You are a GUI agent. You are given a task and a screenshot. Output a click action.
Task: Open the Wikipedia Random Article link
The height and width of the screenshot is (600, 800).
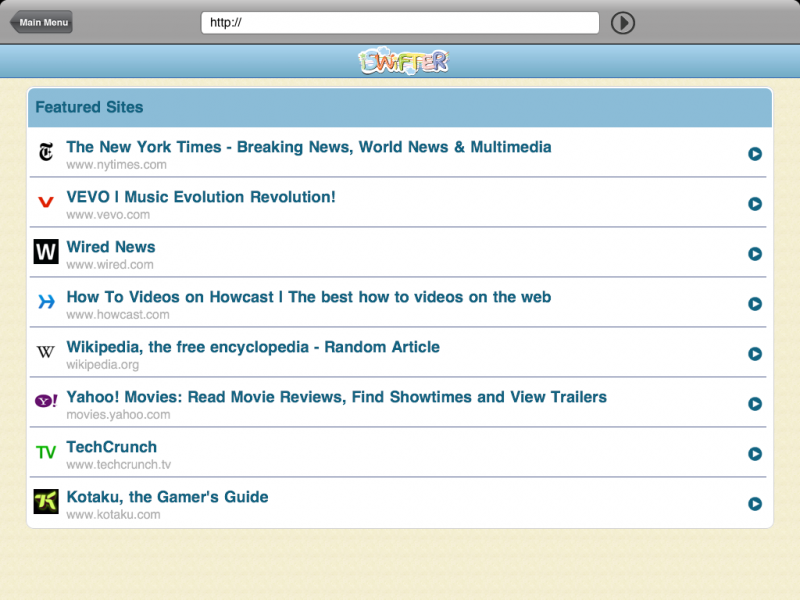pyautogui.click(x=253, y=347)
